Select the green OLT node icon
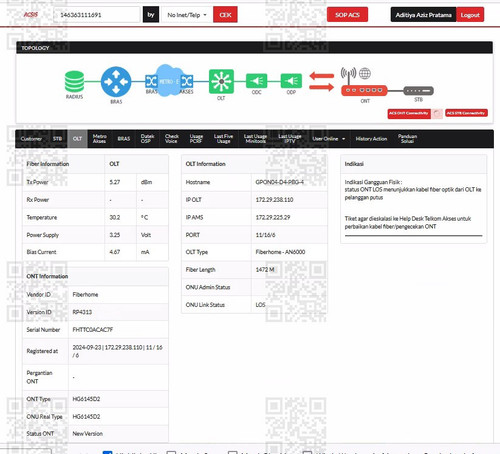Image resolution: width=500 pixels, height=454 pixels. tap(221, 81)
